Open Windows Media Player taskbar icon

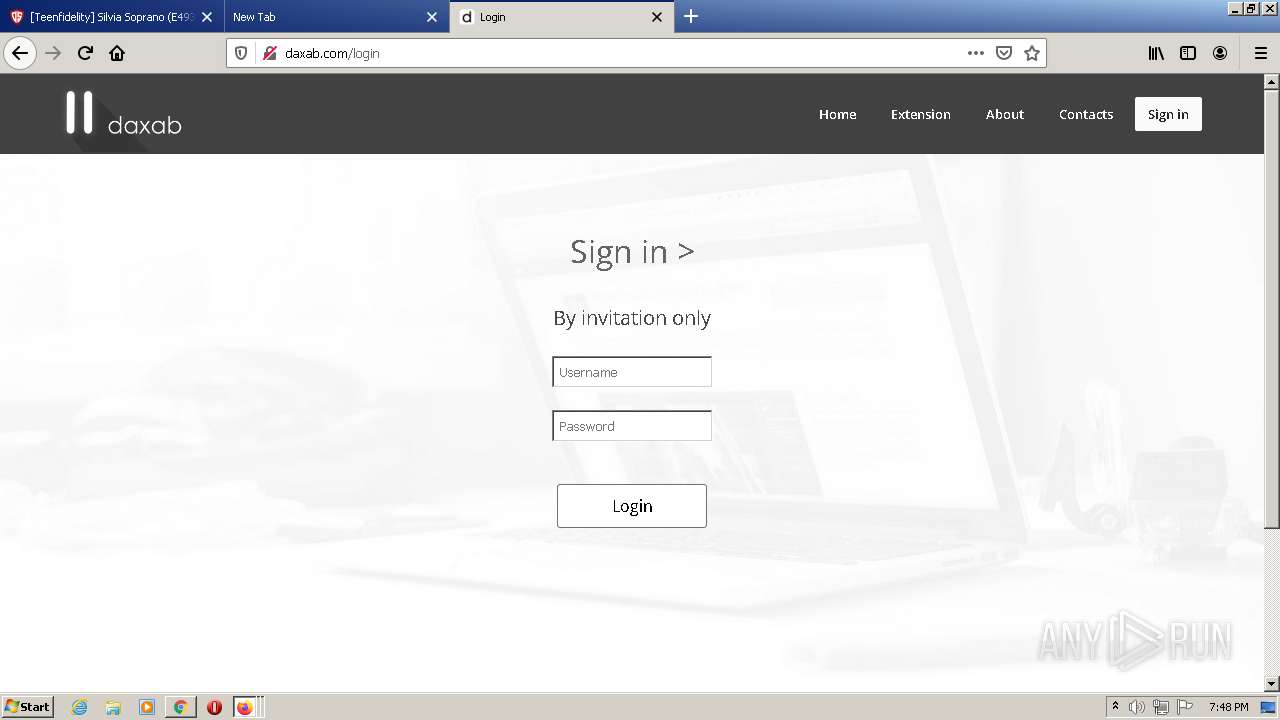pyautogui.click(x=147, y=707)
